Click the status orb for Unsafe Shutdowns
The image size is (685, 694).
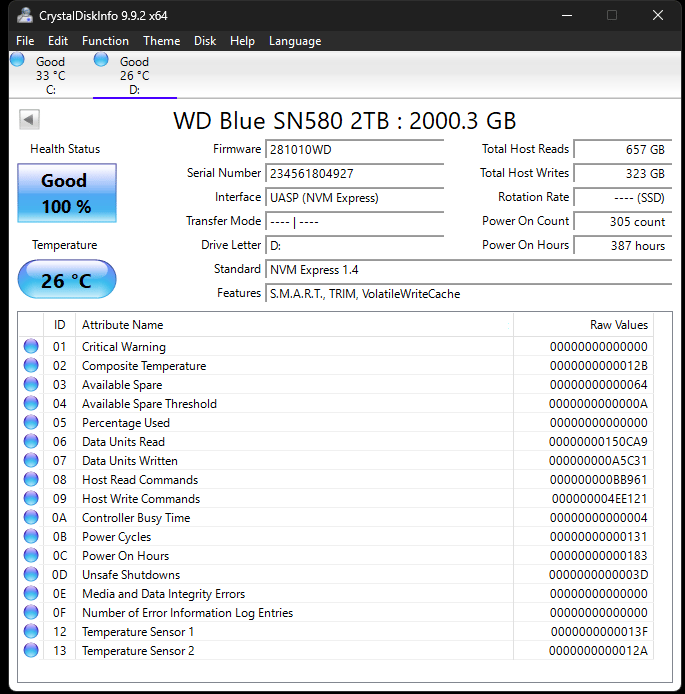tap(31, 574)
